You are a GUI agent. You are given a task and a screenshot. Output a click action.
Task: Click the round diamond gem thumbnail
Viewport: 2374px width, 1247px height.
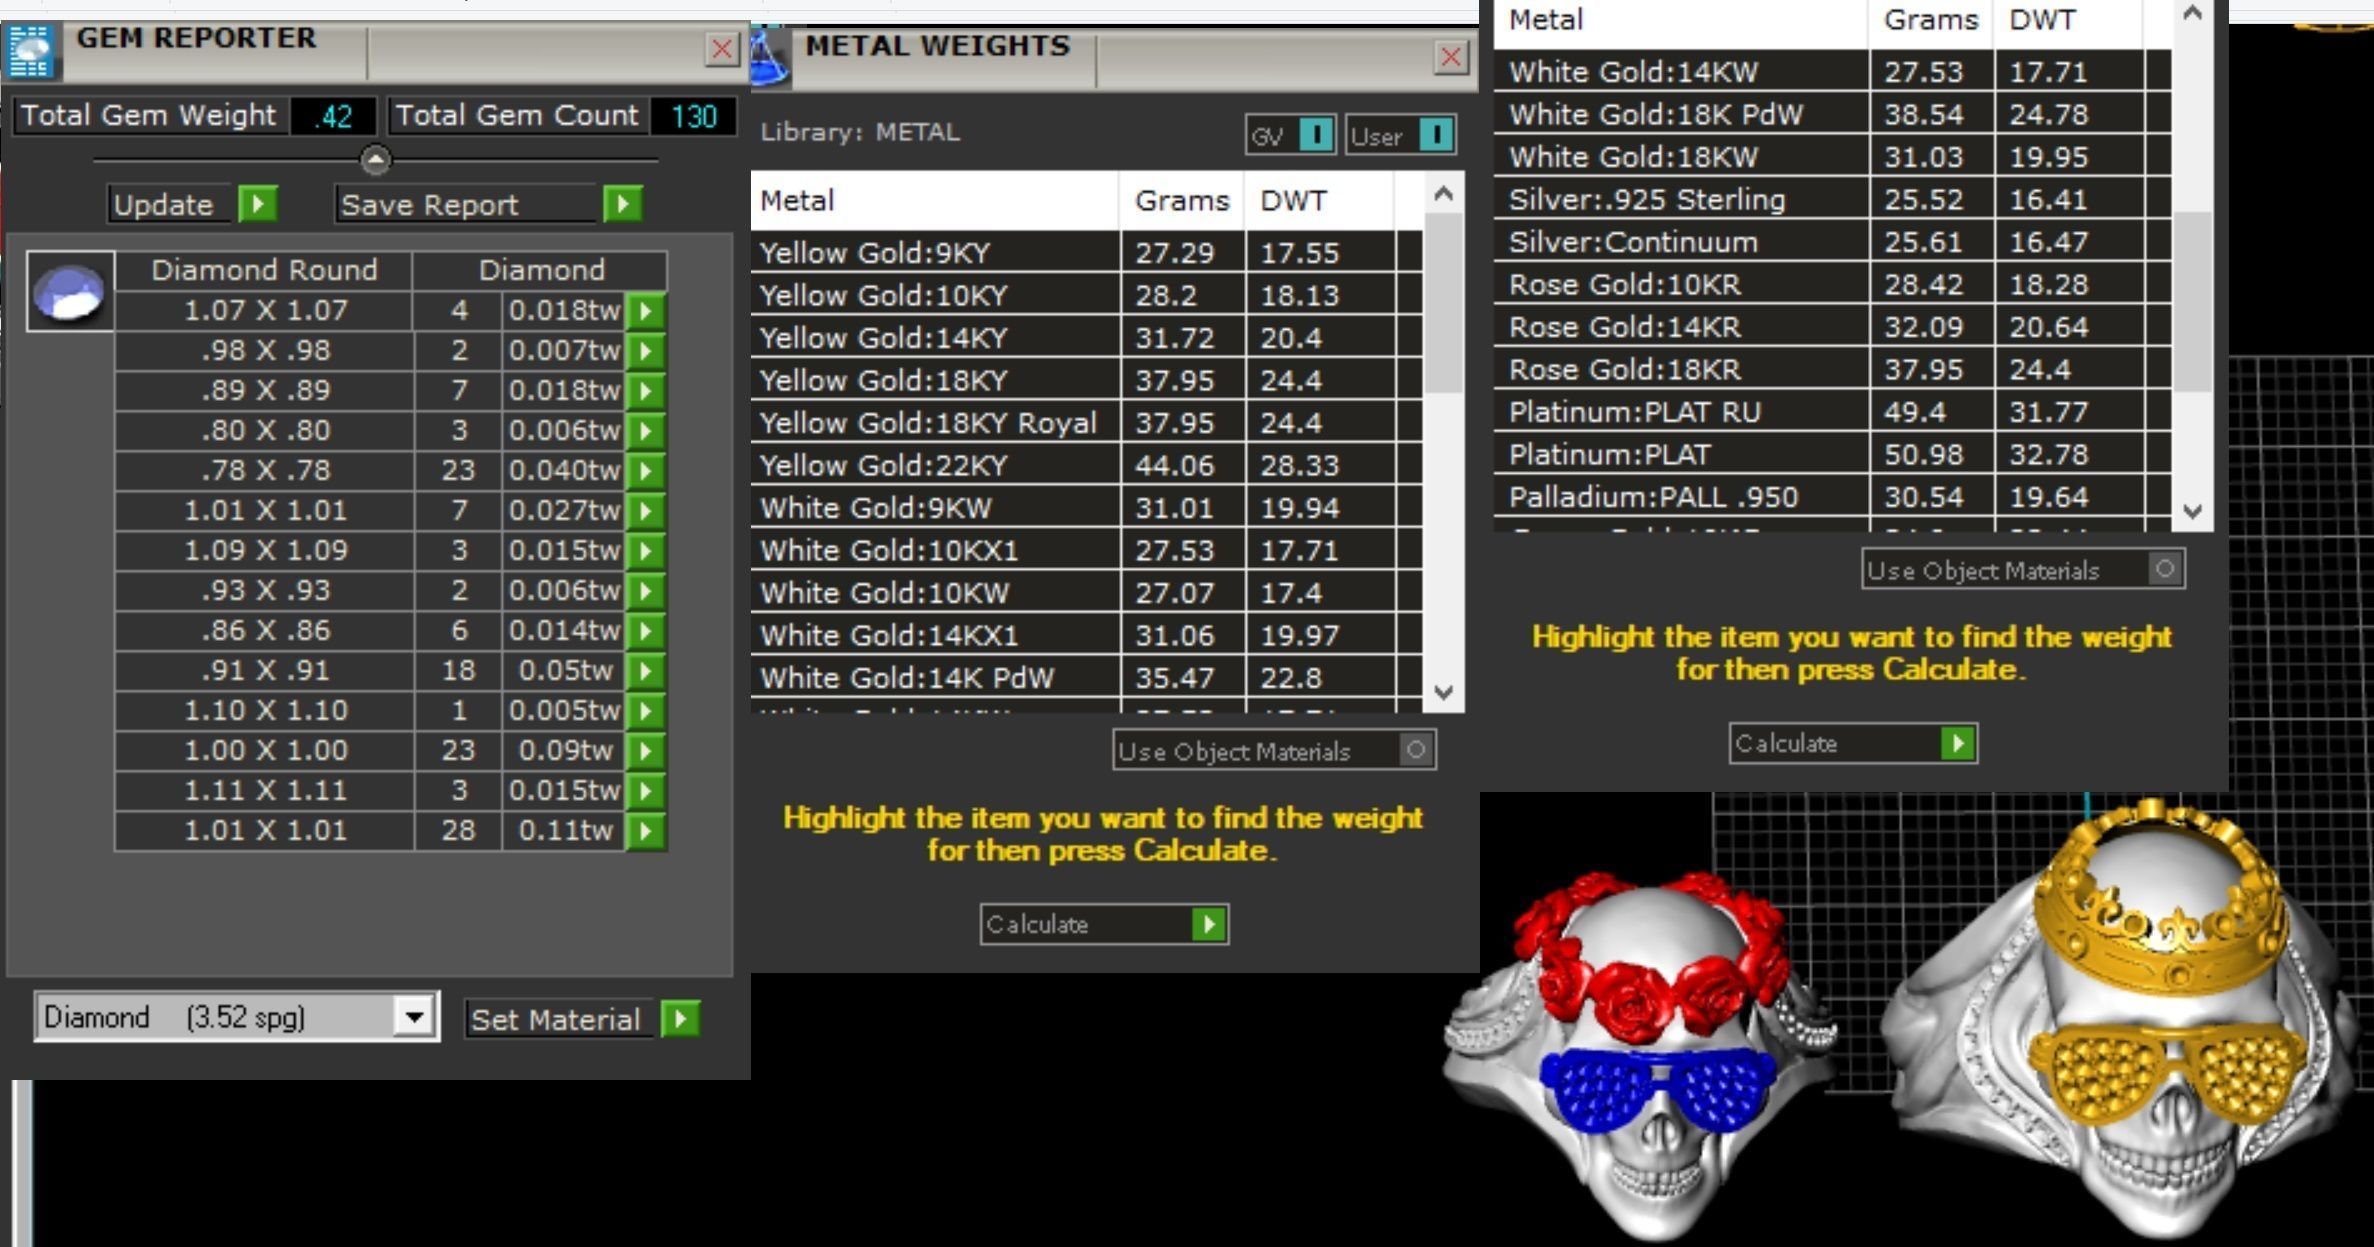pos(69,292)
